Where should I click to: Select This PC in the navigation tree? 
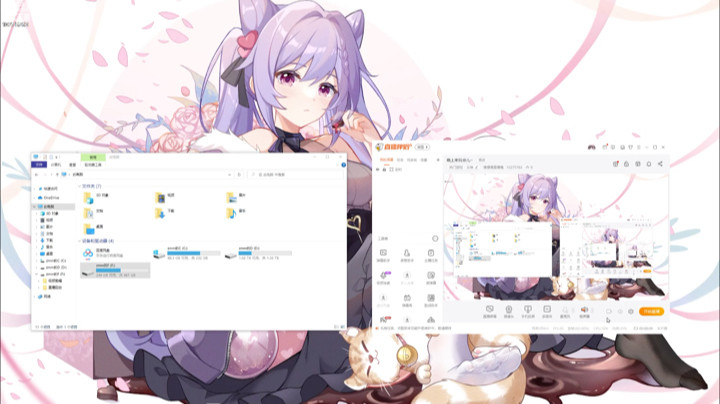click(49, 207)
